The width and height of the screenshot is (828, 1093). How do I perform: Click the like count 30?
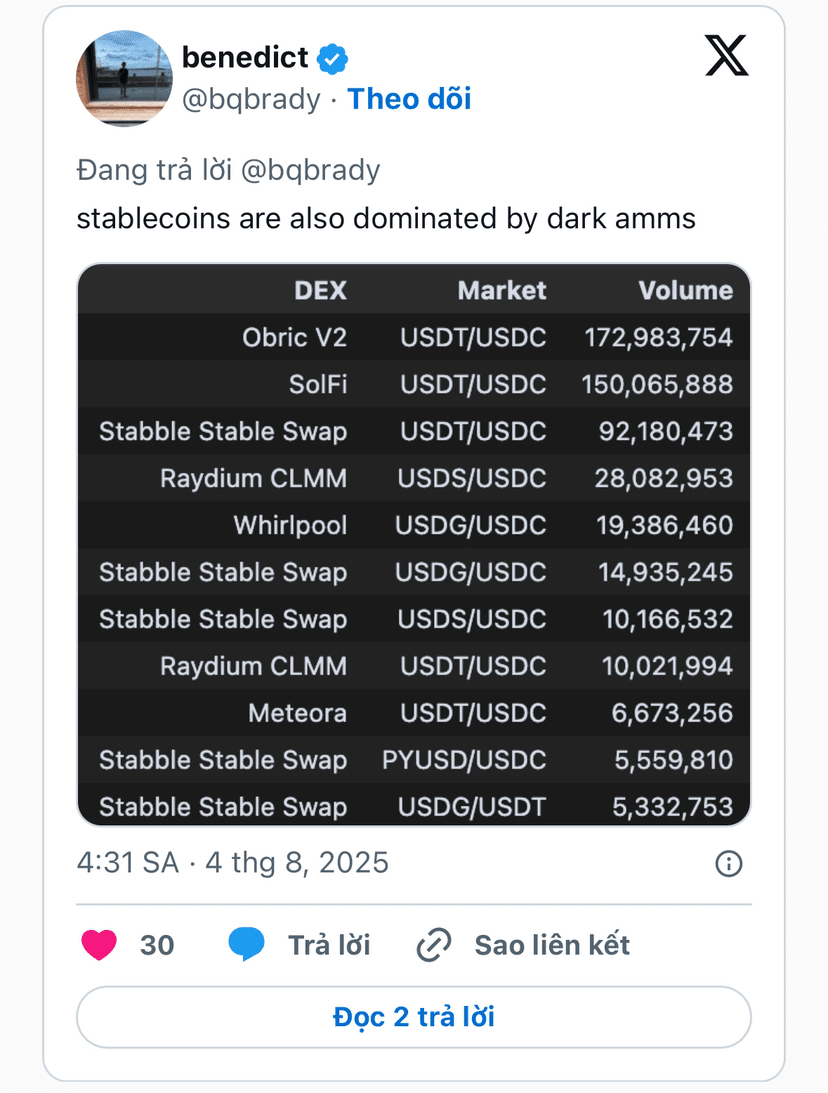click(x=157, y=945)
